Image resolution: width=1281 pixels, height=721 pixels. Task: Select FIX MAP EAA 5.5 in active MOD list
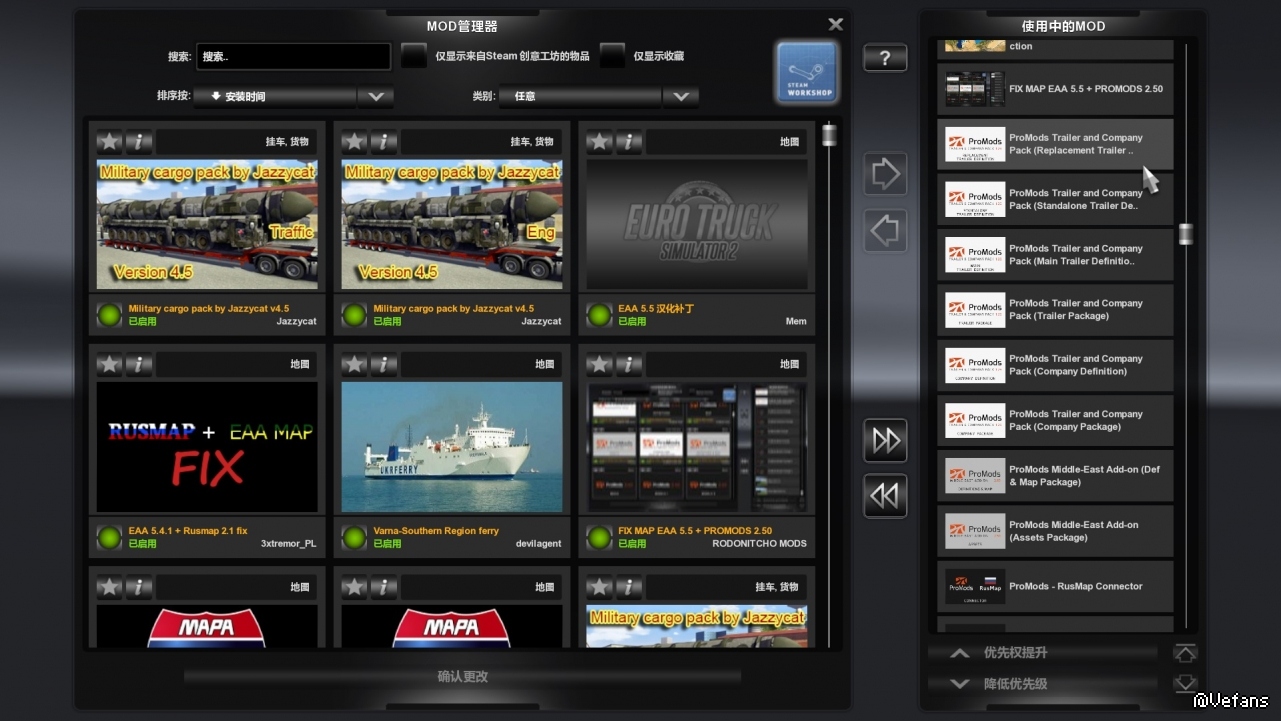pos(1055,89)
